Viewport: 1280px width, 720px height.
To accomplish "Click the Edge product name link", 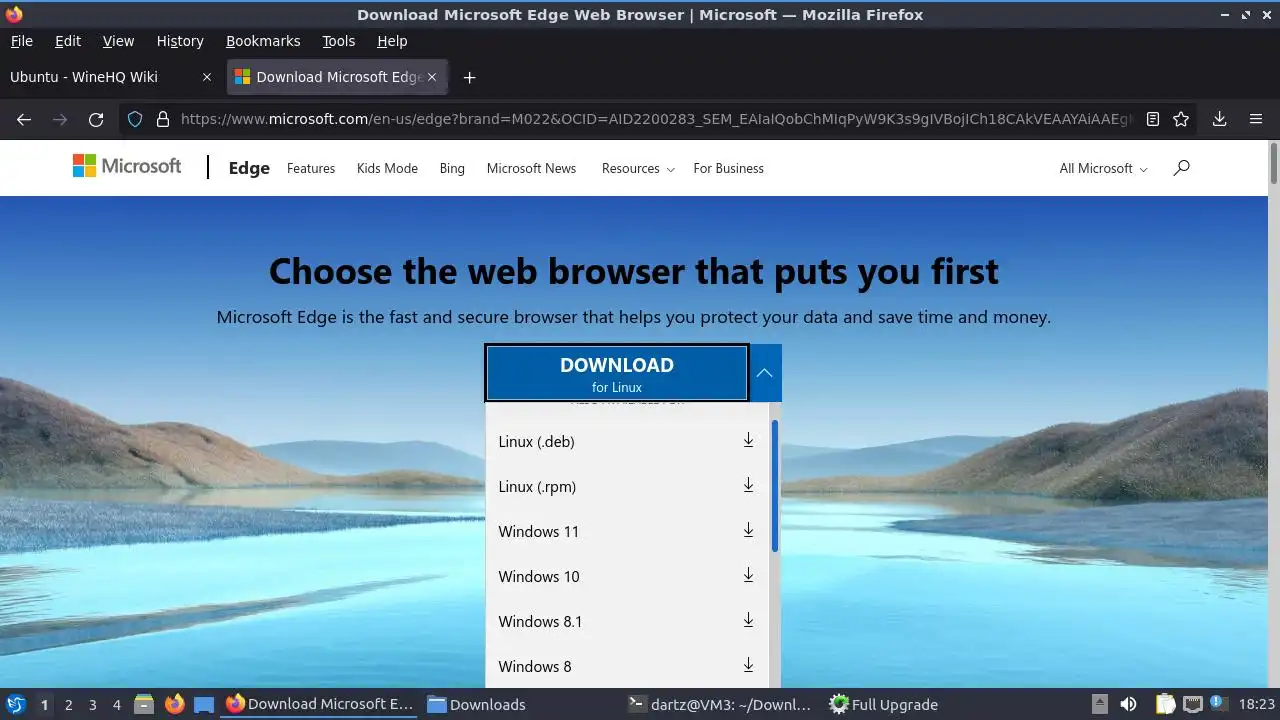I will pos(249,168).
